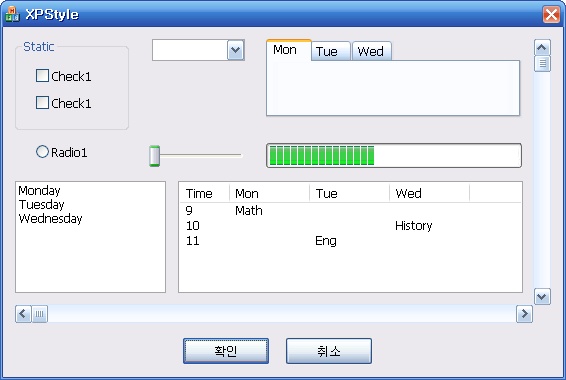Click the Eng cell
The width and height of the screenshot is (566, 380).
(x=326, y=241)
